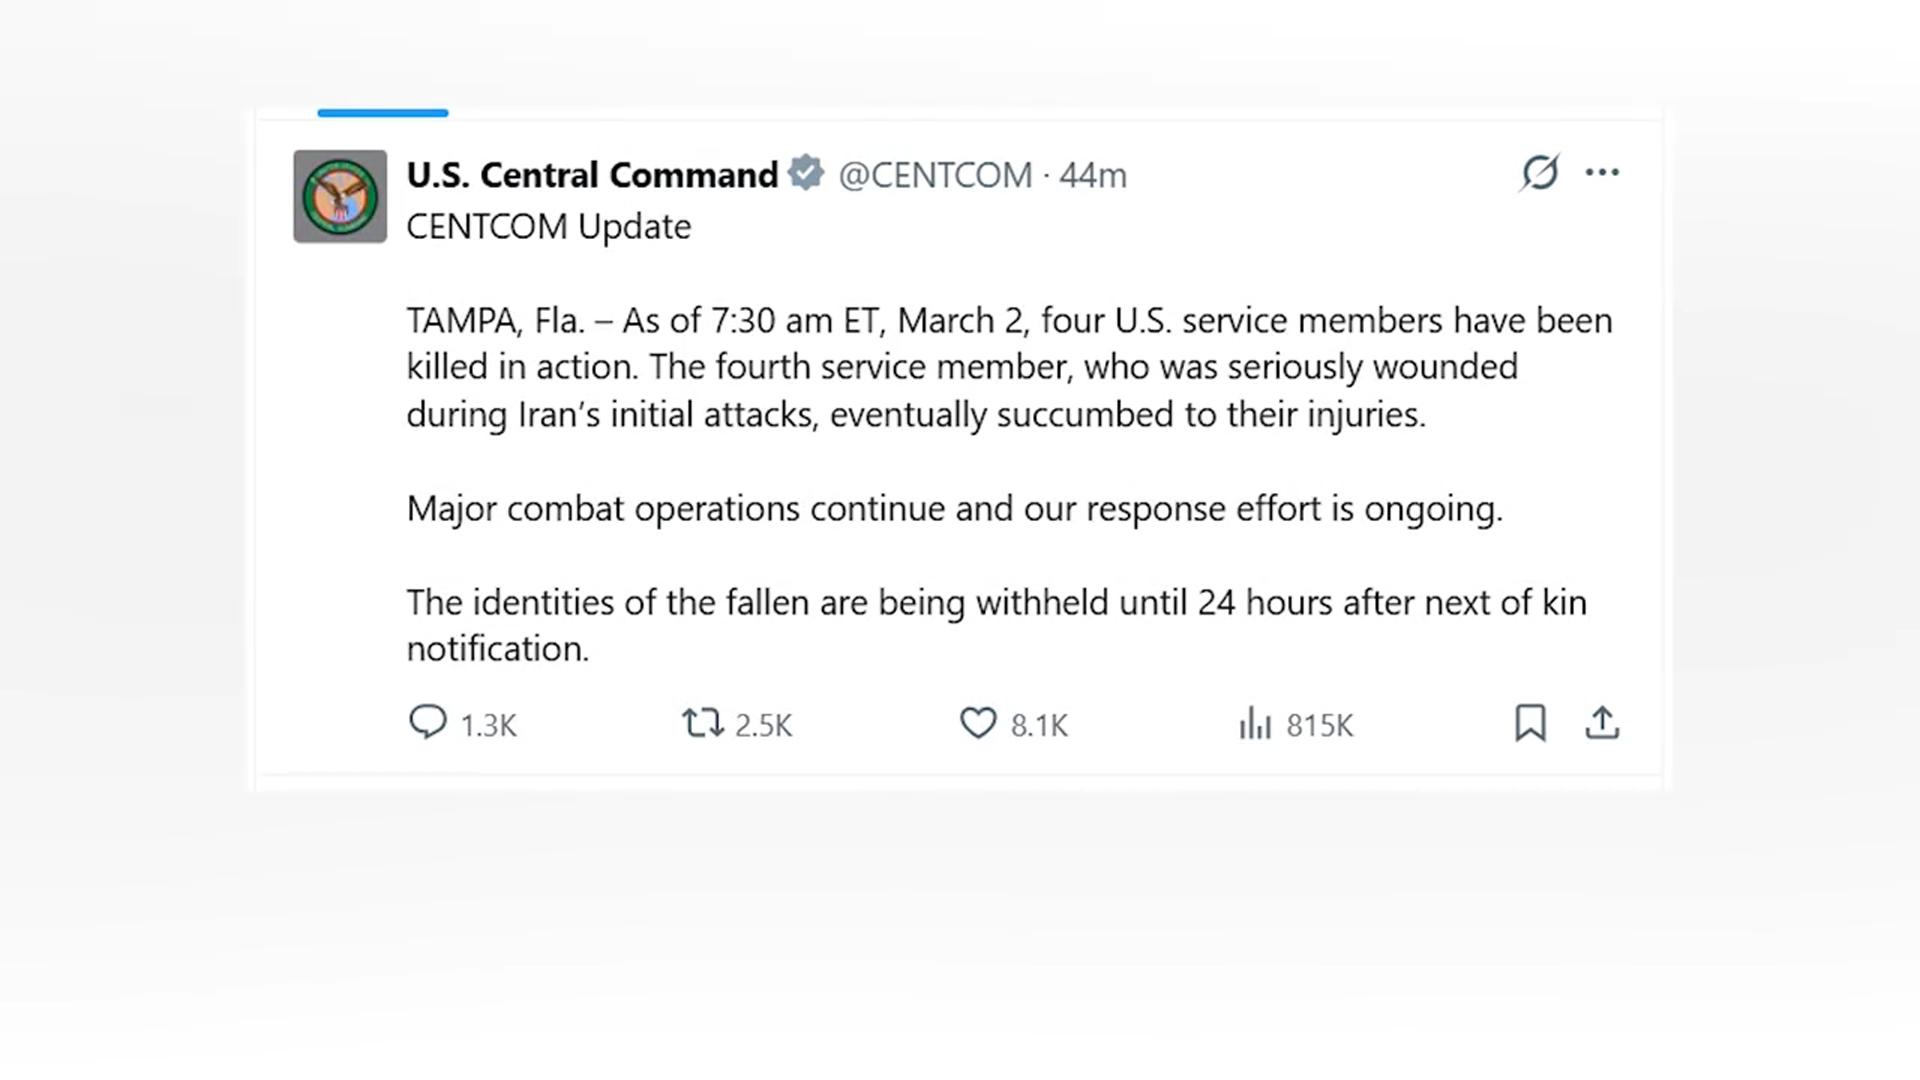
Task: Bookmark the CENTCOM post
Action: click(x=1530, y=722)
